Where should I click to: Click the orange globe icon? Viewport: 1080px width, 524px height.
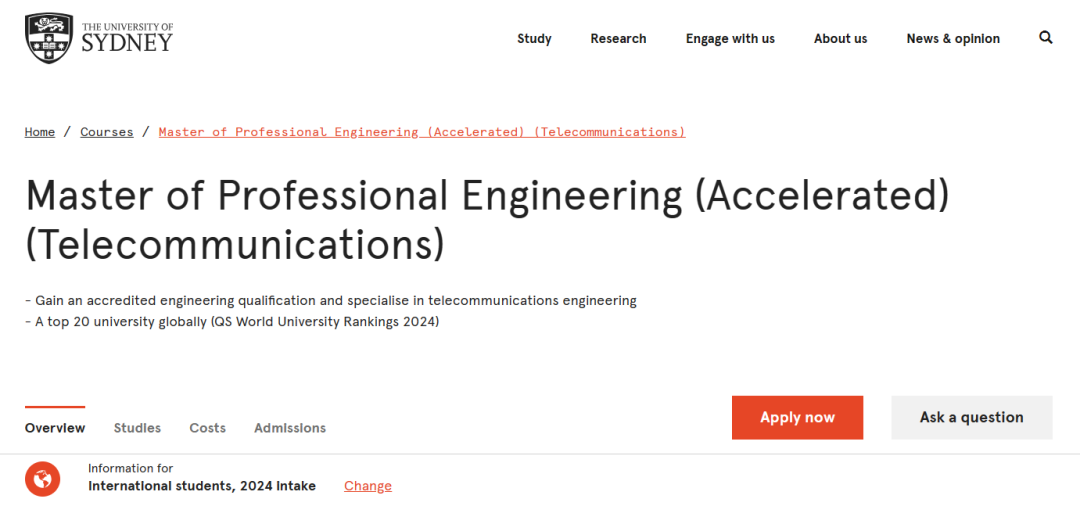(x=43, y=479)
